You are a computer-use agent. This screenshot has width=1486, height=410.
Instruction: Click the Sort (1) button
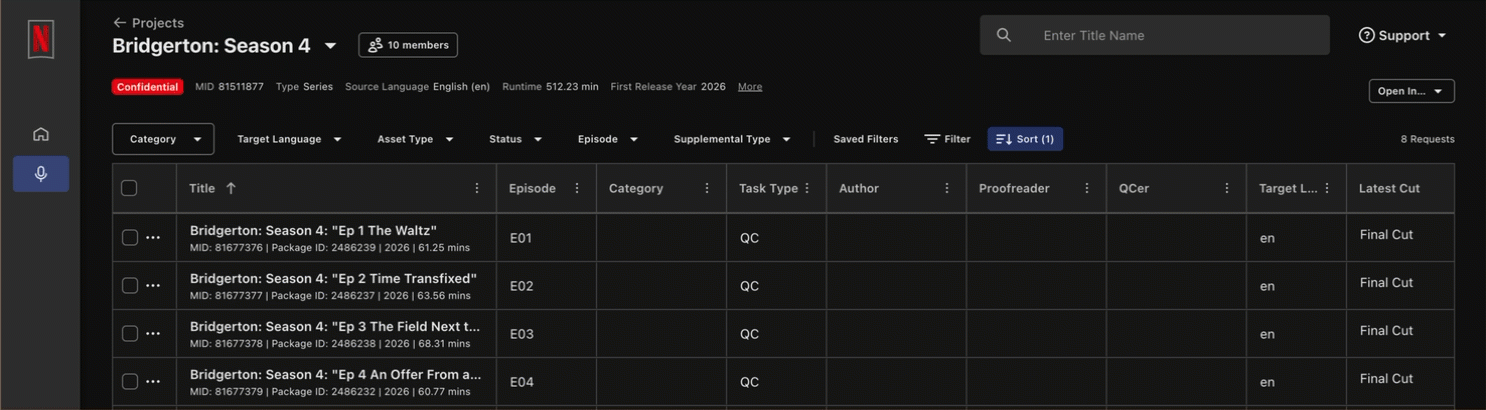(x=1025, y=139)
